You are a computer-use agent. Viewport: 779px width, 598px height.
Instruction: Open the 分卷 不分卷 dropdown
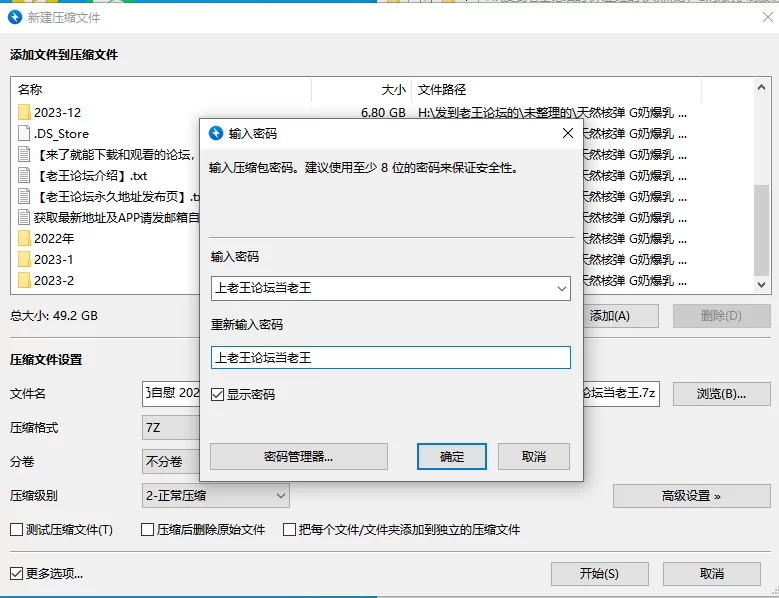point(170,461)
